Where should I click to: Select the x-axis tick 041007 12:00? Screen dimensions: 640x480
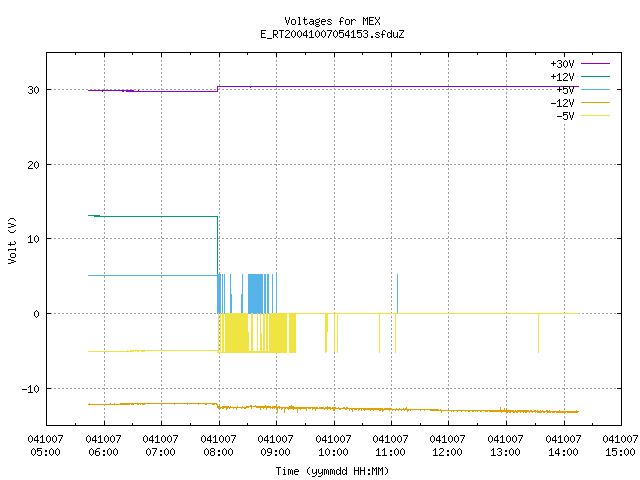click(x=448, y=446)
